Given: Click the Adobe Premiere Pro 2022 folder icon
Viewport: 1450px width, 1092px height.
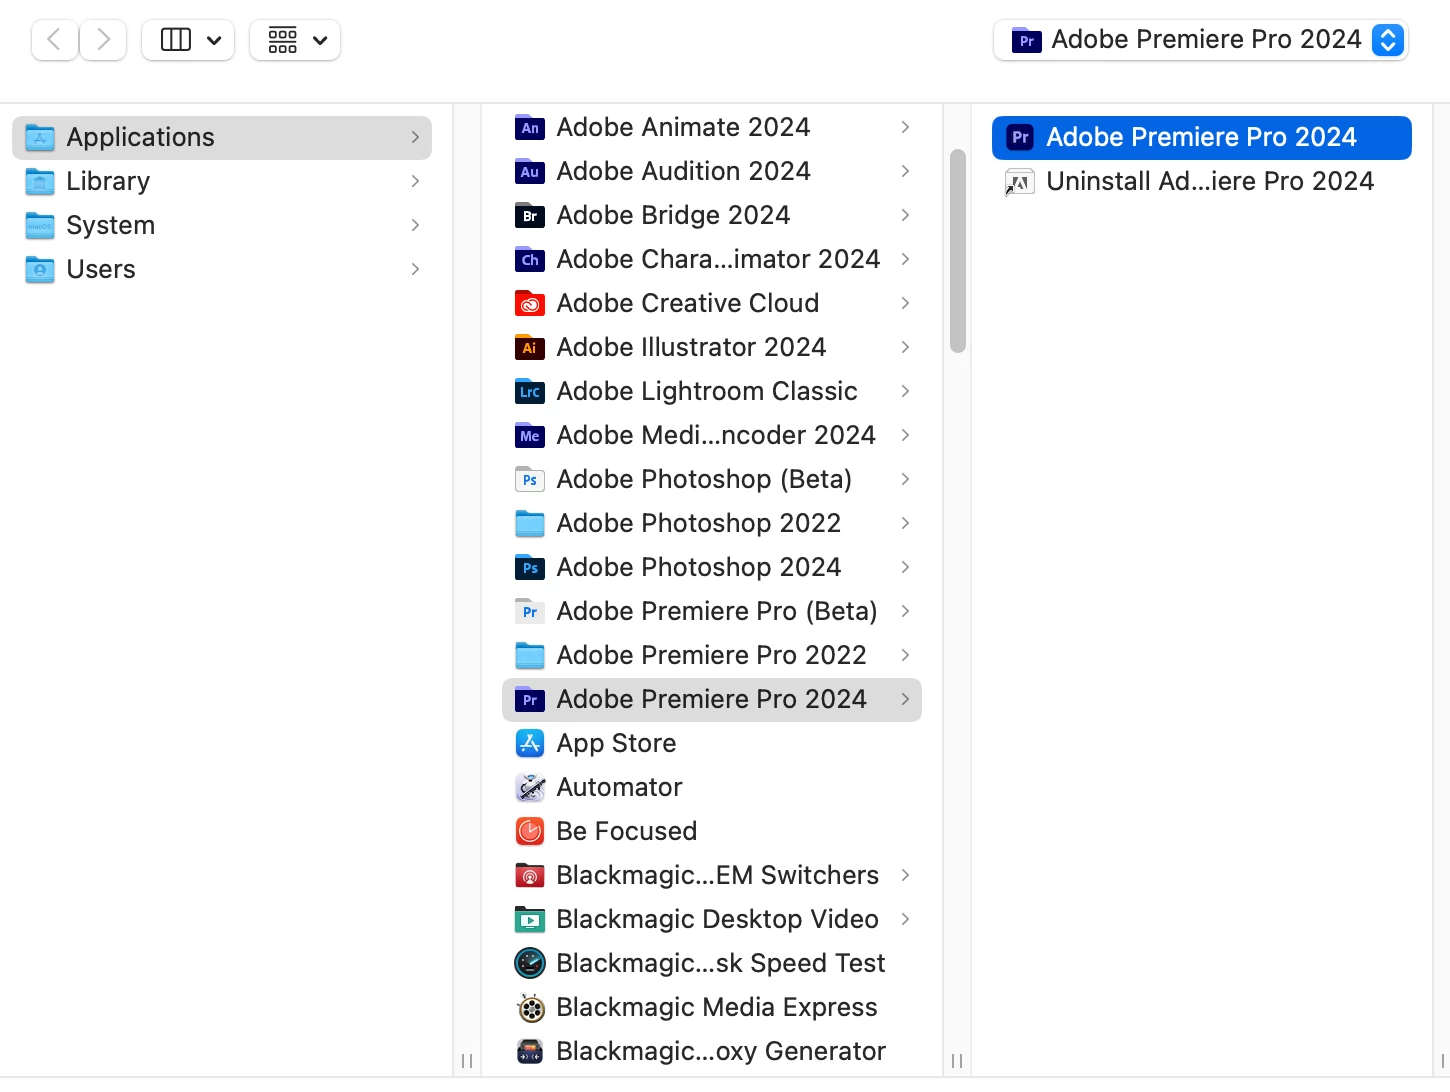Looking at the screenshot, I should click(529, 655).
